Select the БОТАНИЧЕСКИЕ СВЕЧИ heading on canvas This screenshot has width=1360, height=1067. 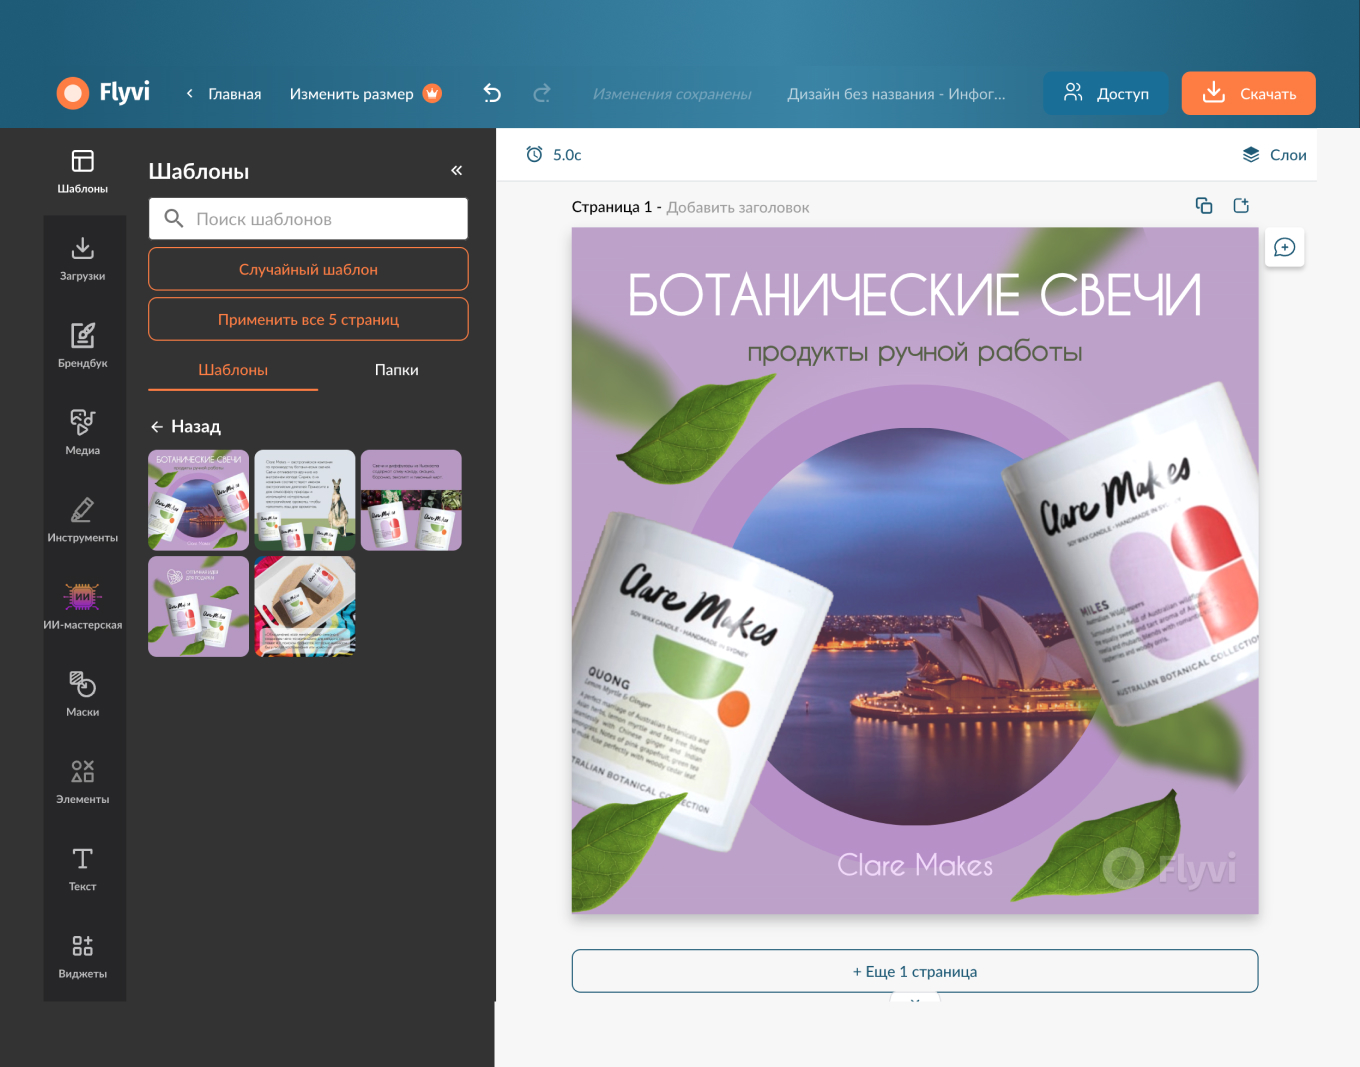click(914, 295)
